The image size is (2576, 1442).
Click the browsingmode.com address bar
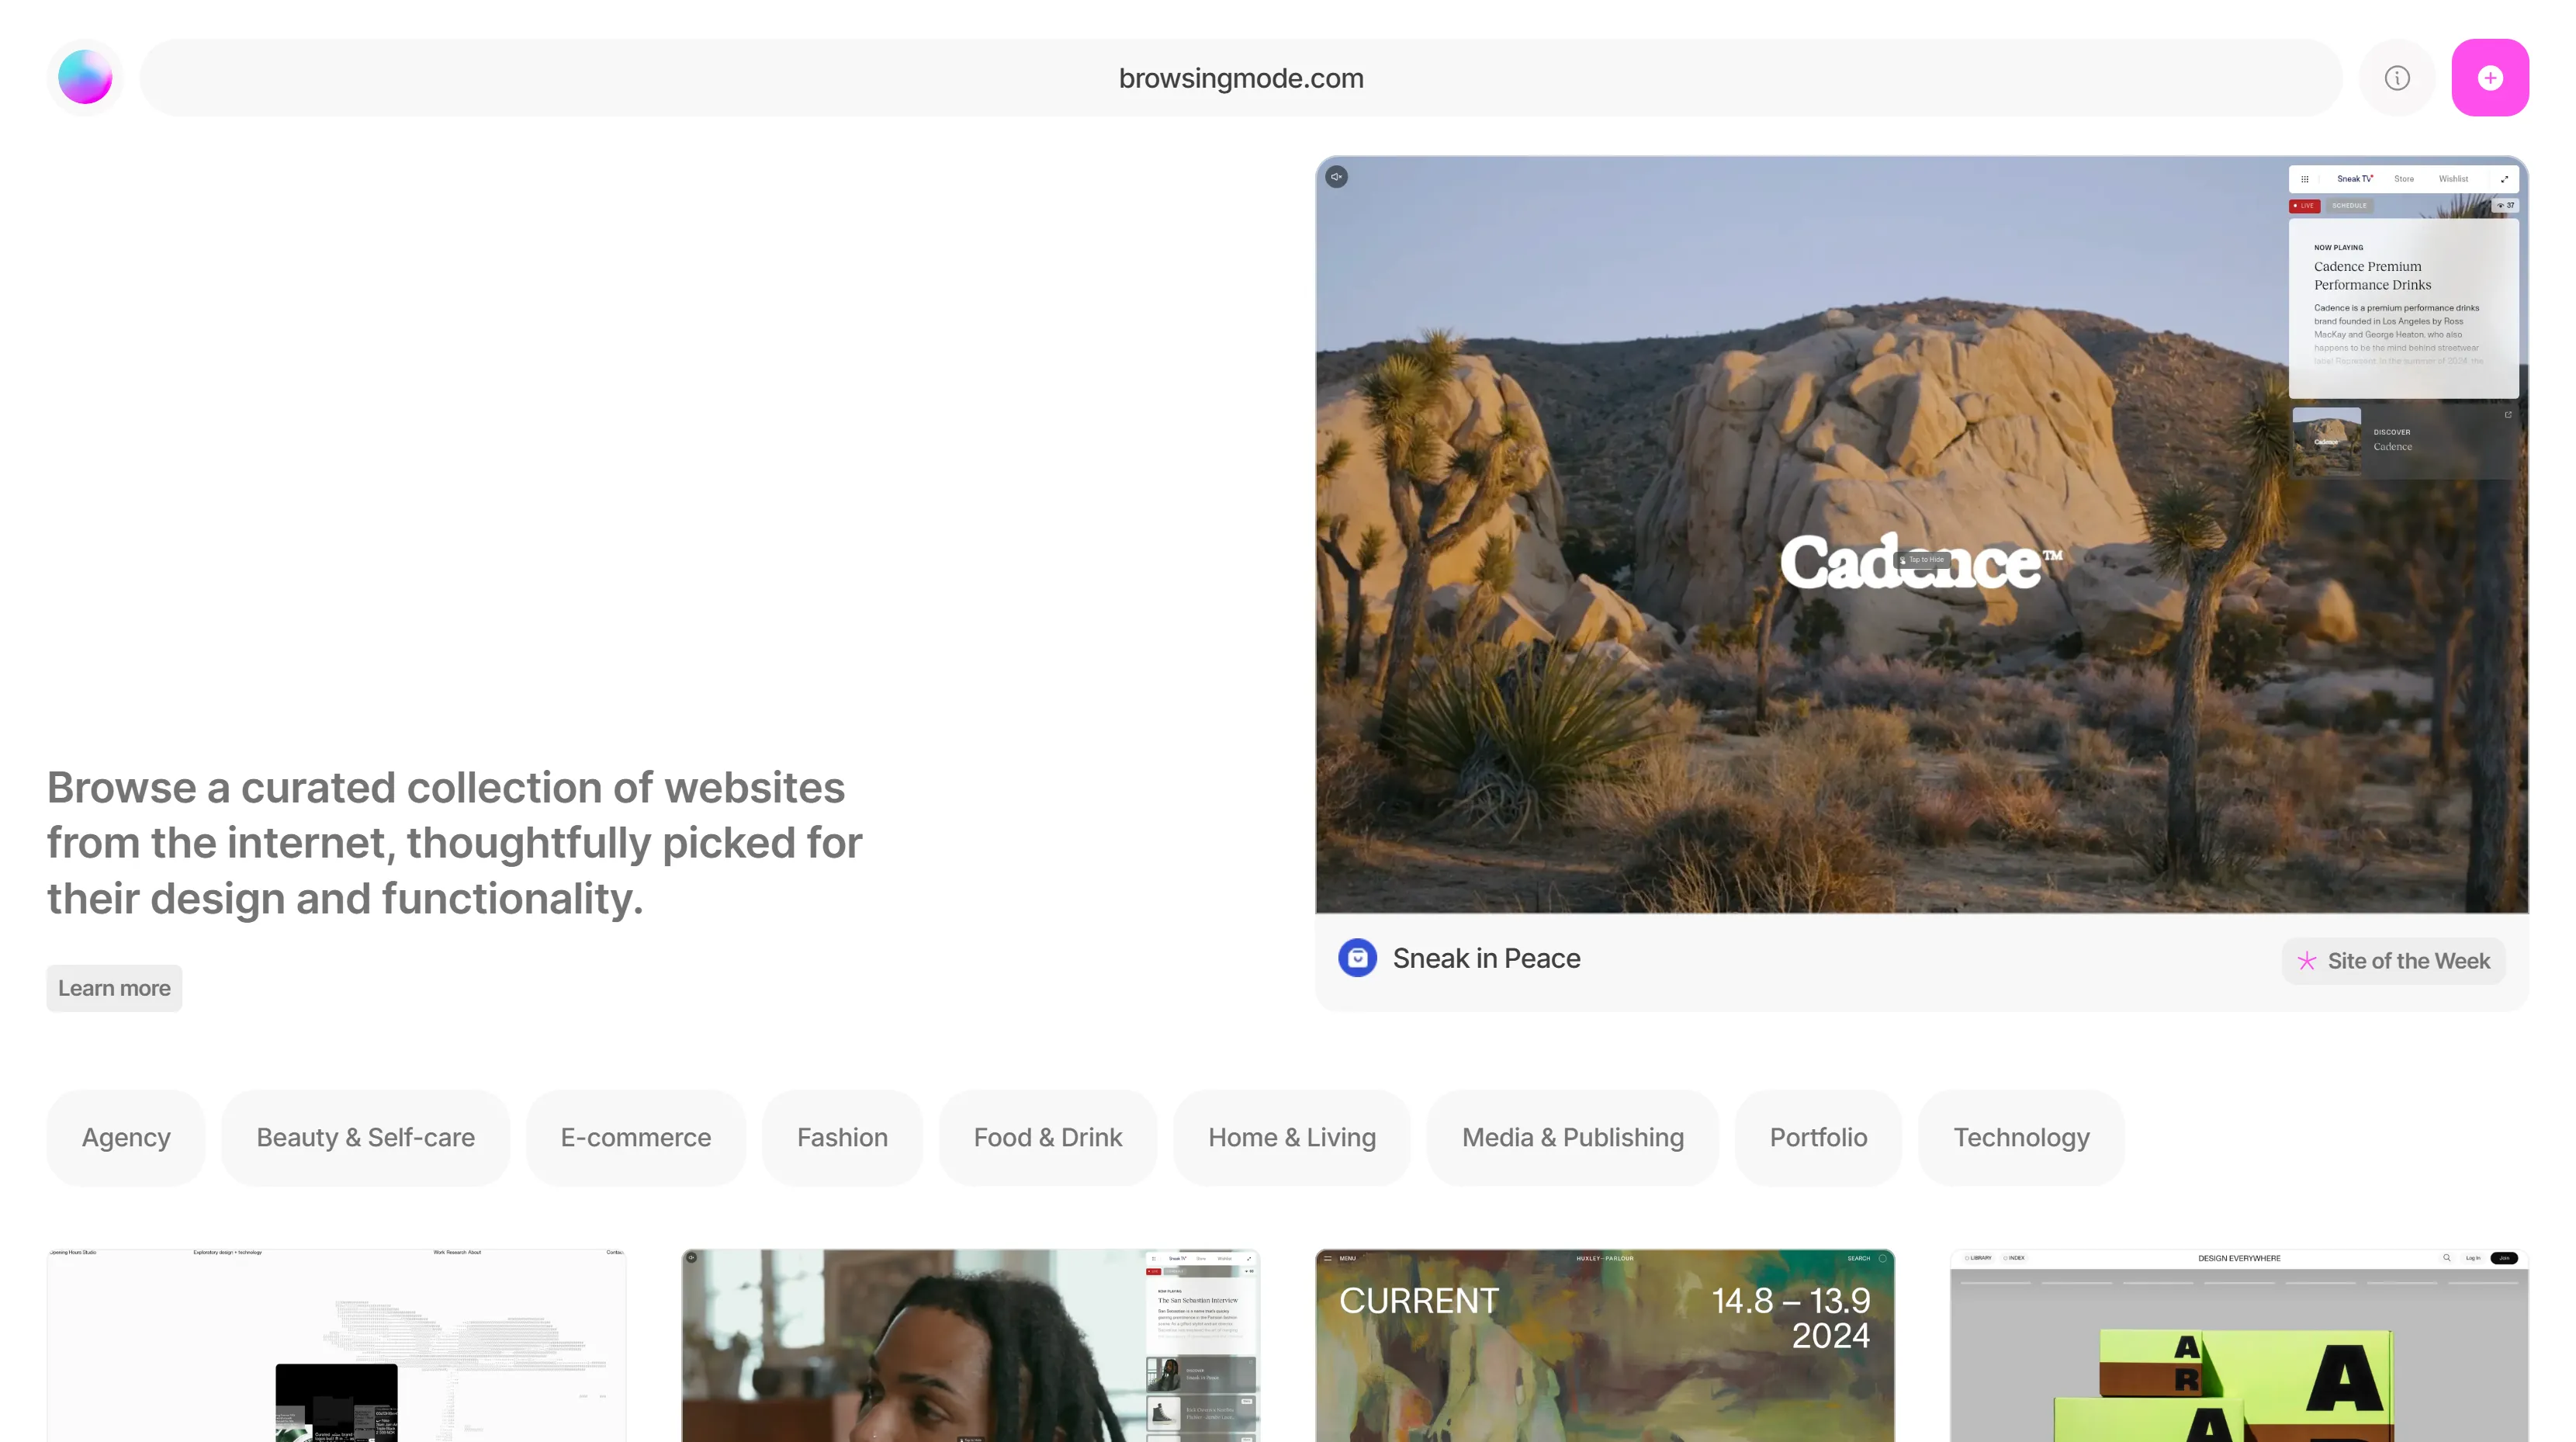tap(1240, 78)
